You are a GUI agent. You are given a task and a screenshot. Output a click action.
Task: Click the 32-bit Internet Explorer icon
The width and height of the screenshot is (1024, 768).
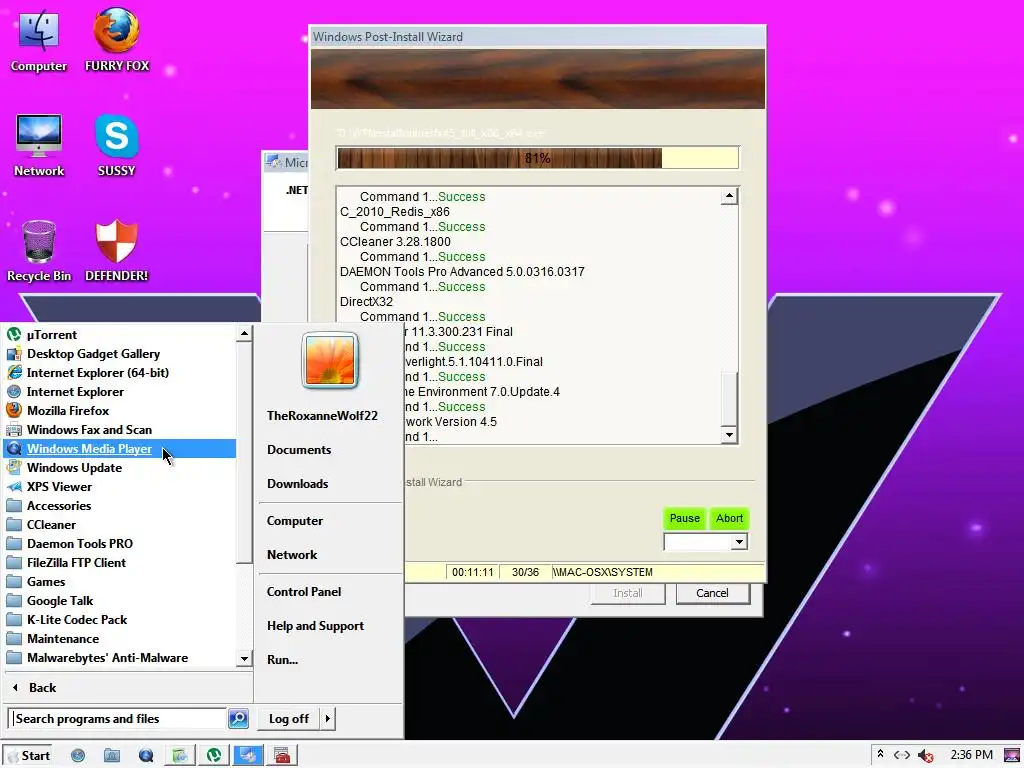[x=14, y=391]
